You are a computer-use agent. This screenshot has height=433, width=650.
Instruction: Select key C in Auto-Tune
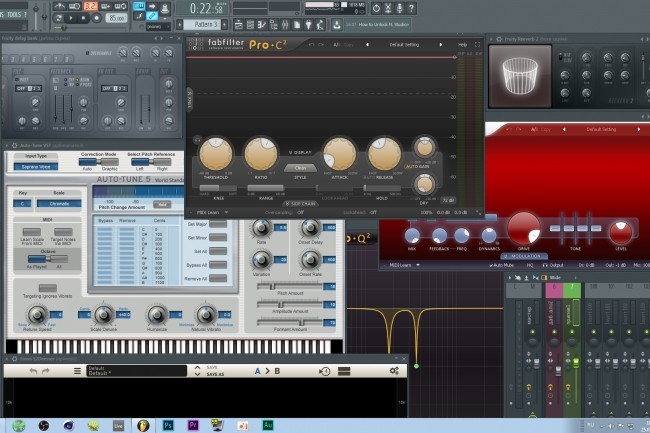coord(22,203)
